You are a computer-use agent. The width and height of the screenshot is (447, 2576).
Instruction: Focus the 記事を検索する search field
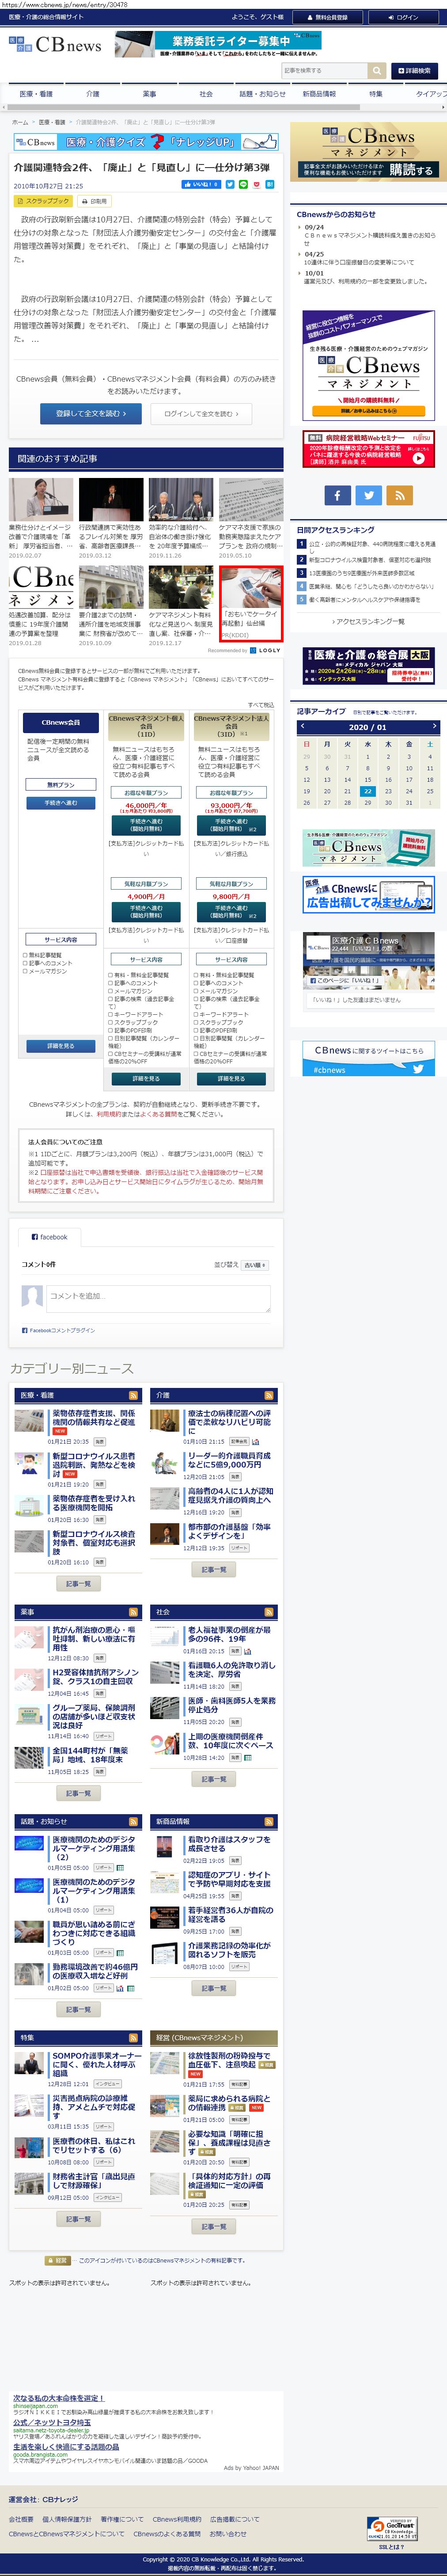click(x=324, y=71)
